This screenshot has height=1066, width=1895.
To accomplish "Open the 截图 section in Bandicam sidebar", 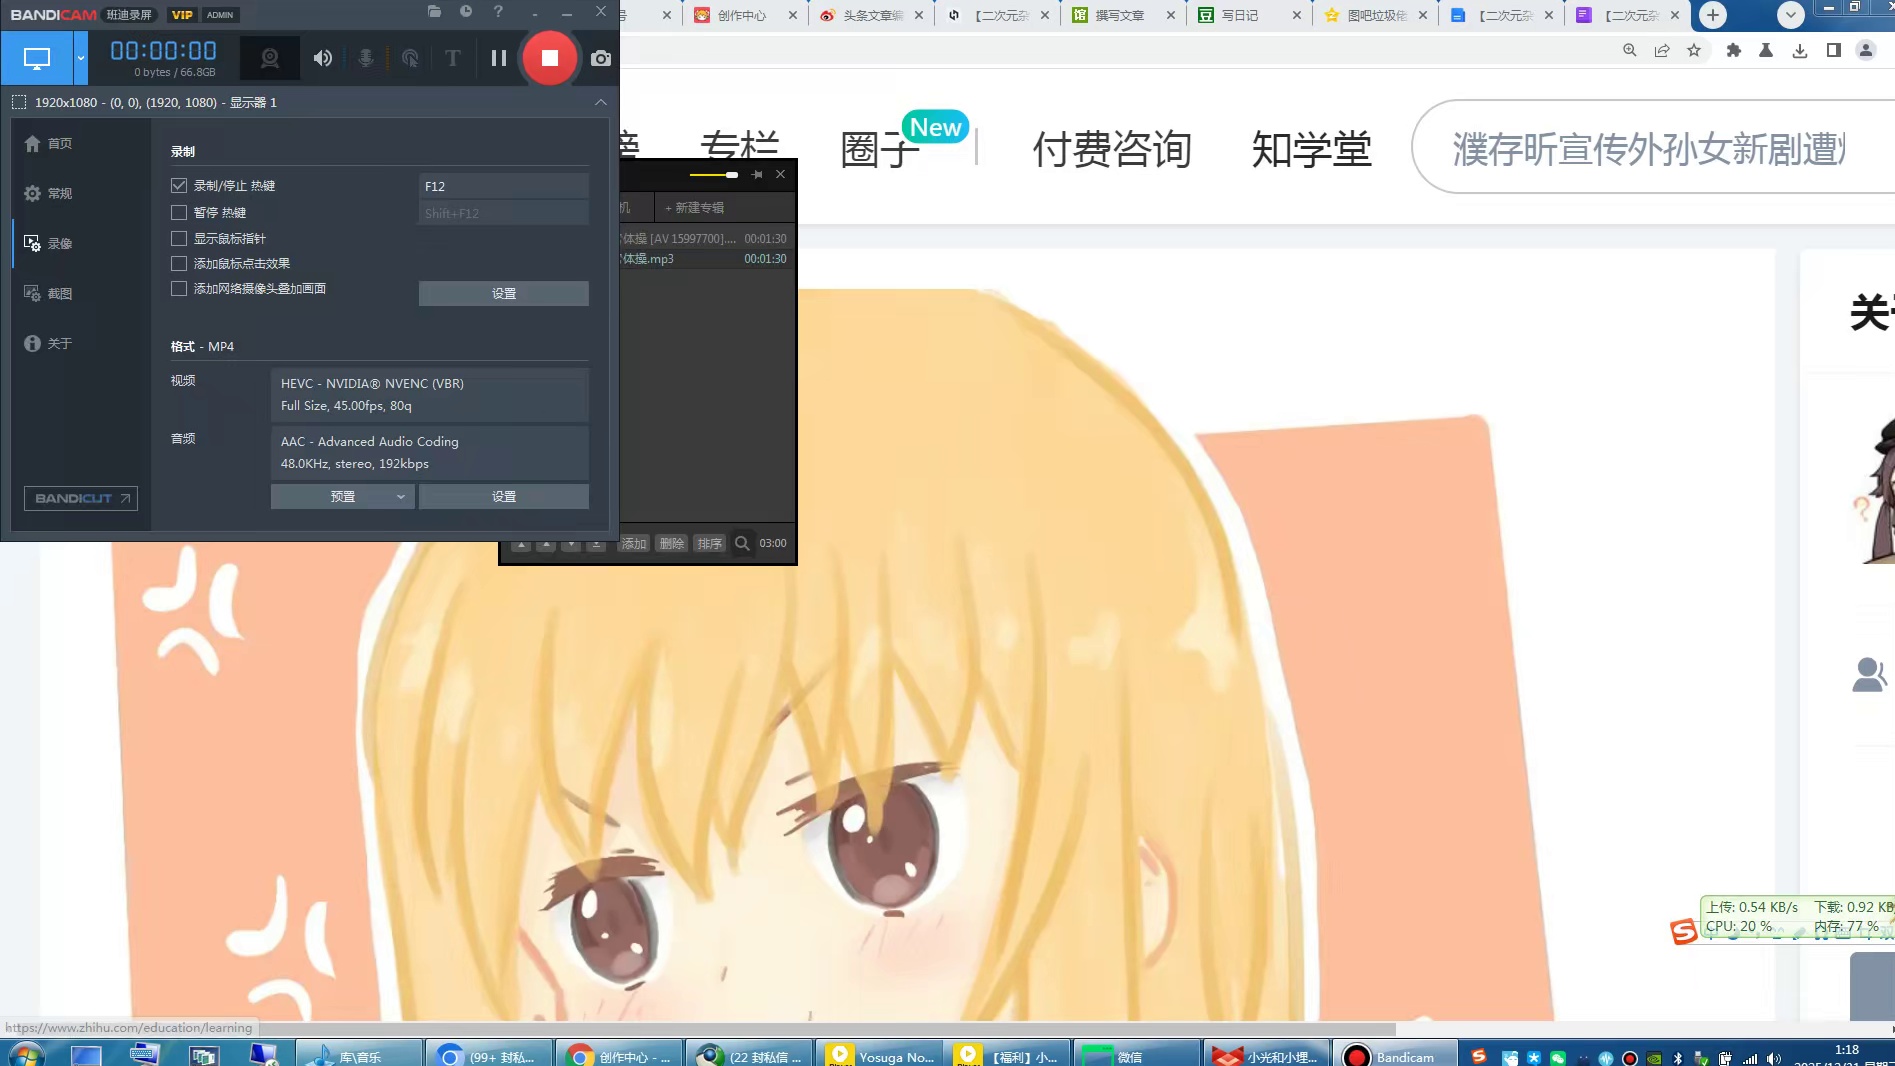I will 59,293.
